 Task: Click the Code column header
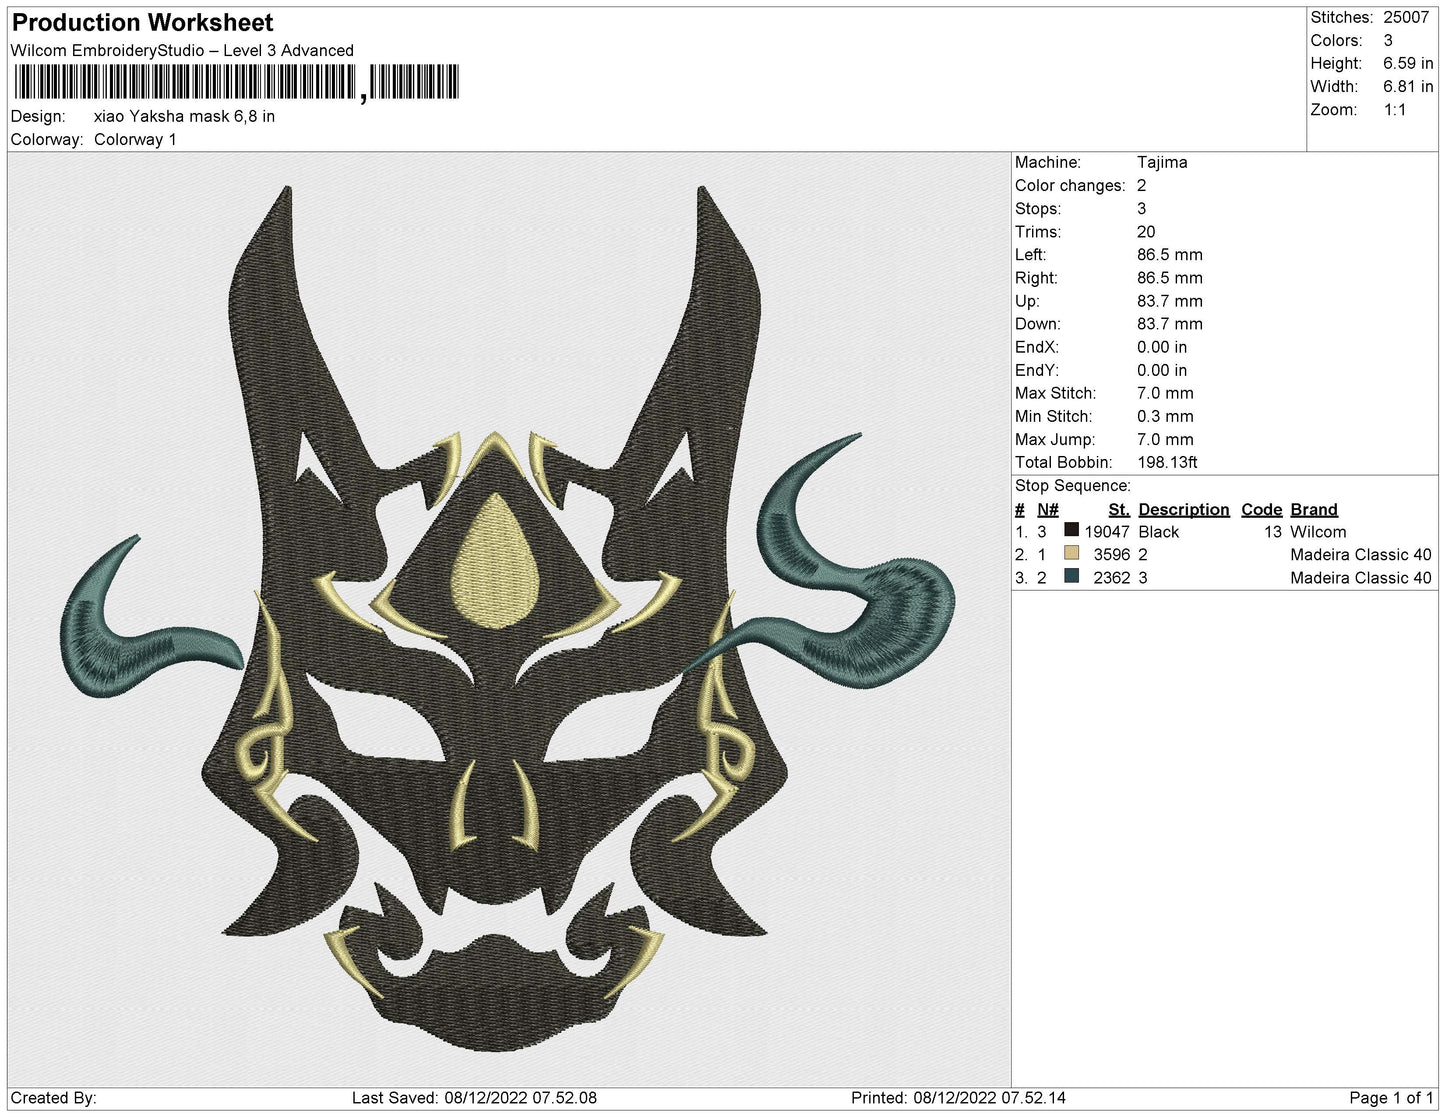coord(1261,509)
